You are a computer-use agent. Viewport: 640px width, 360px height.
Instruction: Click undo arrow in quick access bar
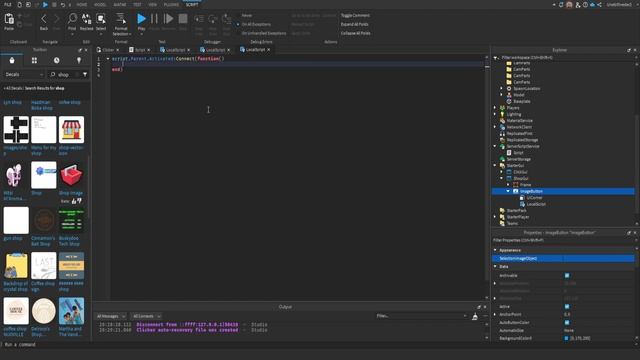tap(62, 4)
